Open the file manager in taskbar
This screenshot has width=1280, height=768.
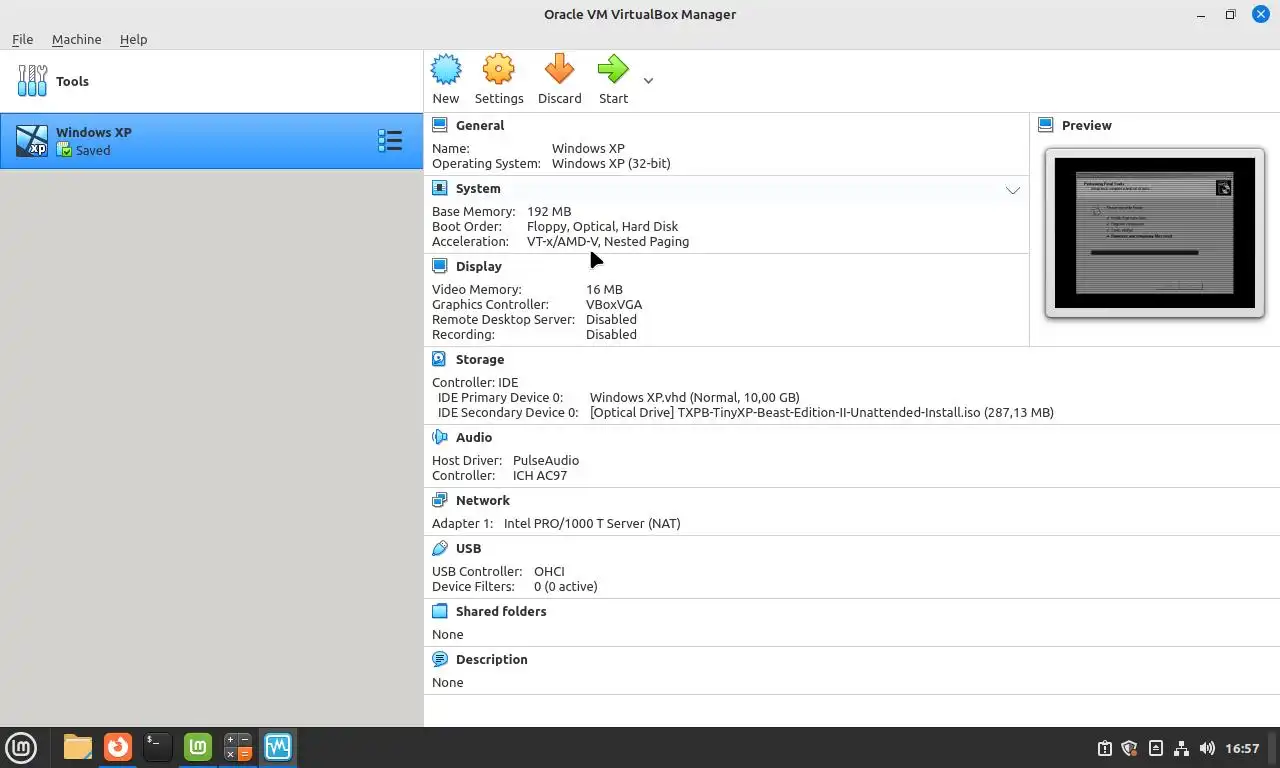pos(77,747)
